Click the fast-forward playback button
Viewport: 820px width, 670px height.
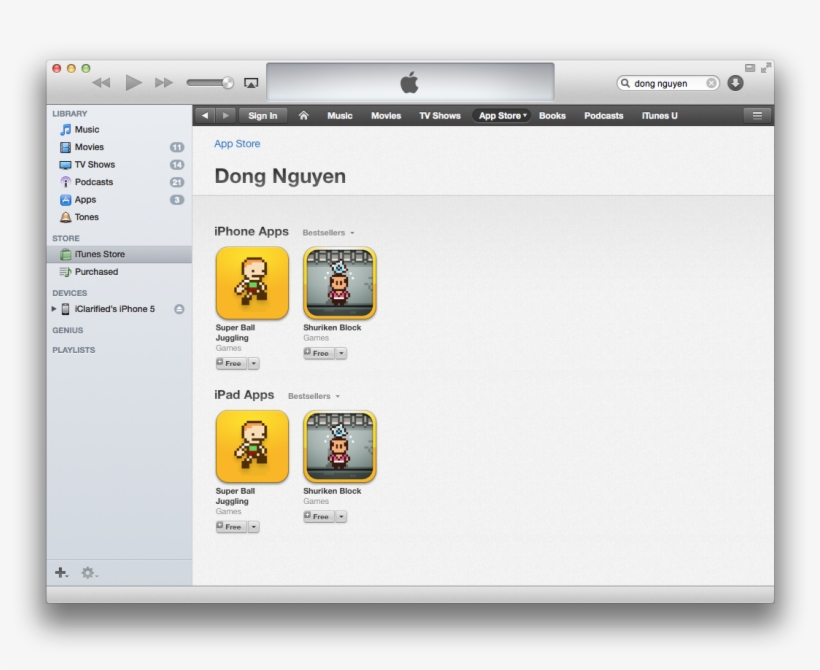(164, 83)
